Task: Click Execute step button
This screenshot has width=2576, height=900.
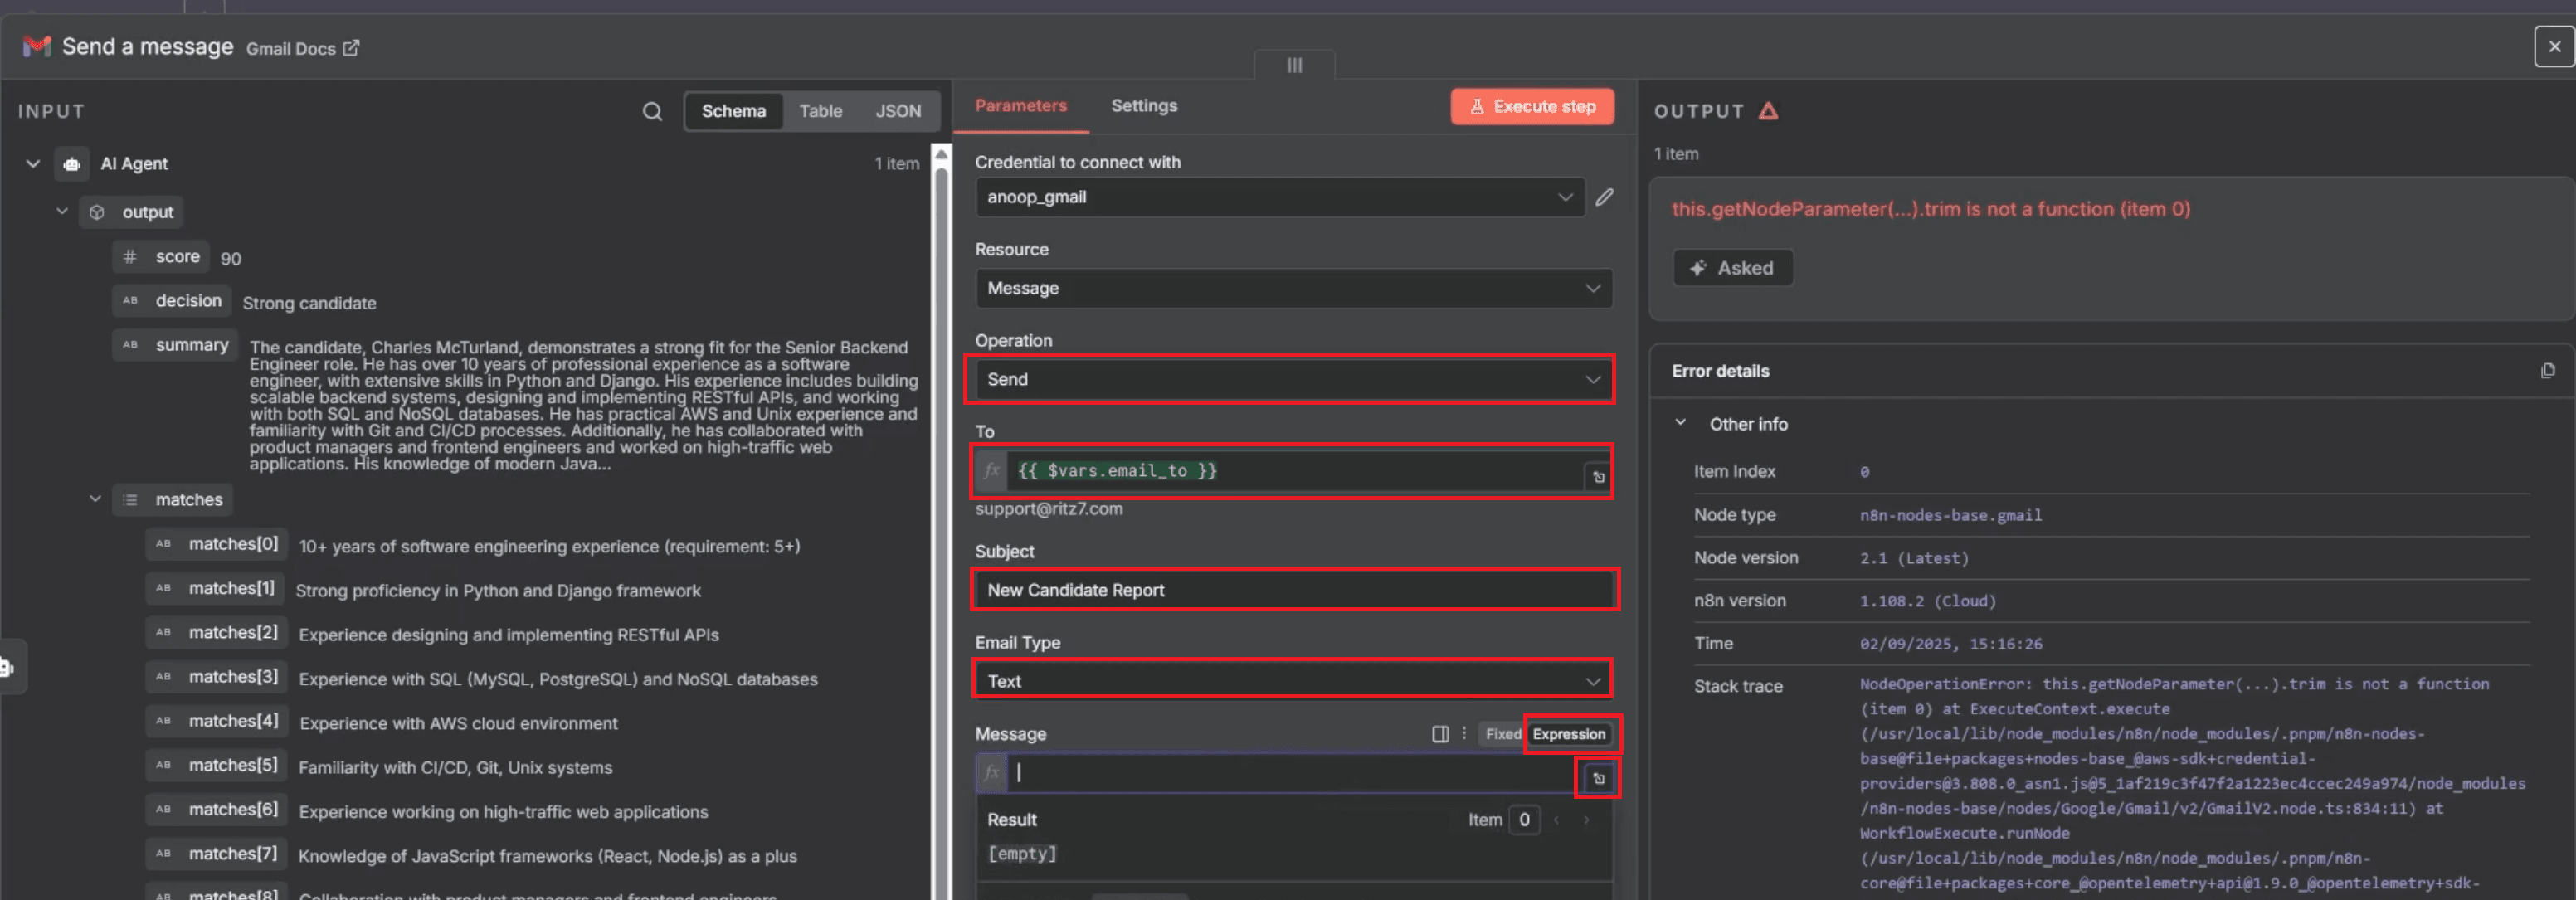Action: [x=1532, y=107]
